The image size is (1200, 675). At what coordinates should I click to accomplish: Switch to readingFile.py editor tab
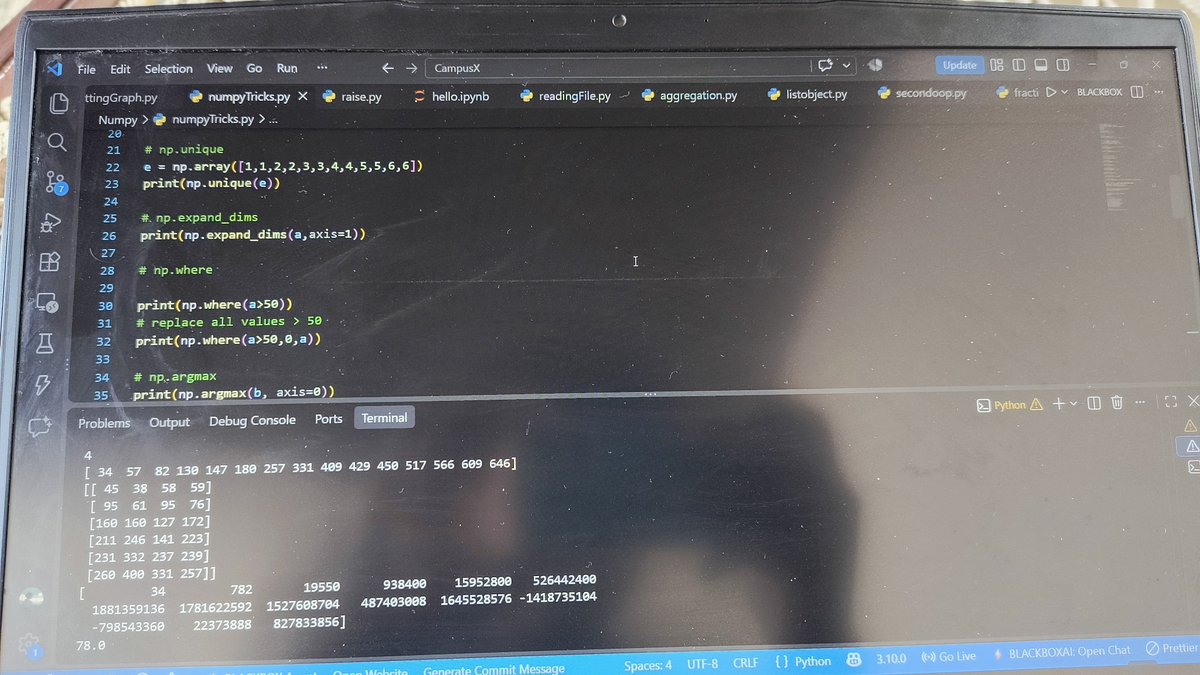click(565, 96)
